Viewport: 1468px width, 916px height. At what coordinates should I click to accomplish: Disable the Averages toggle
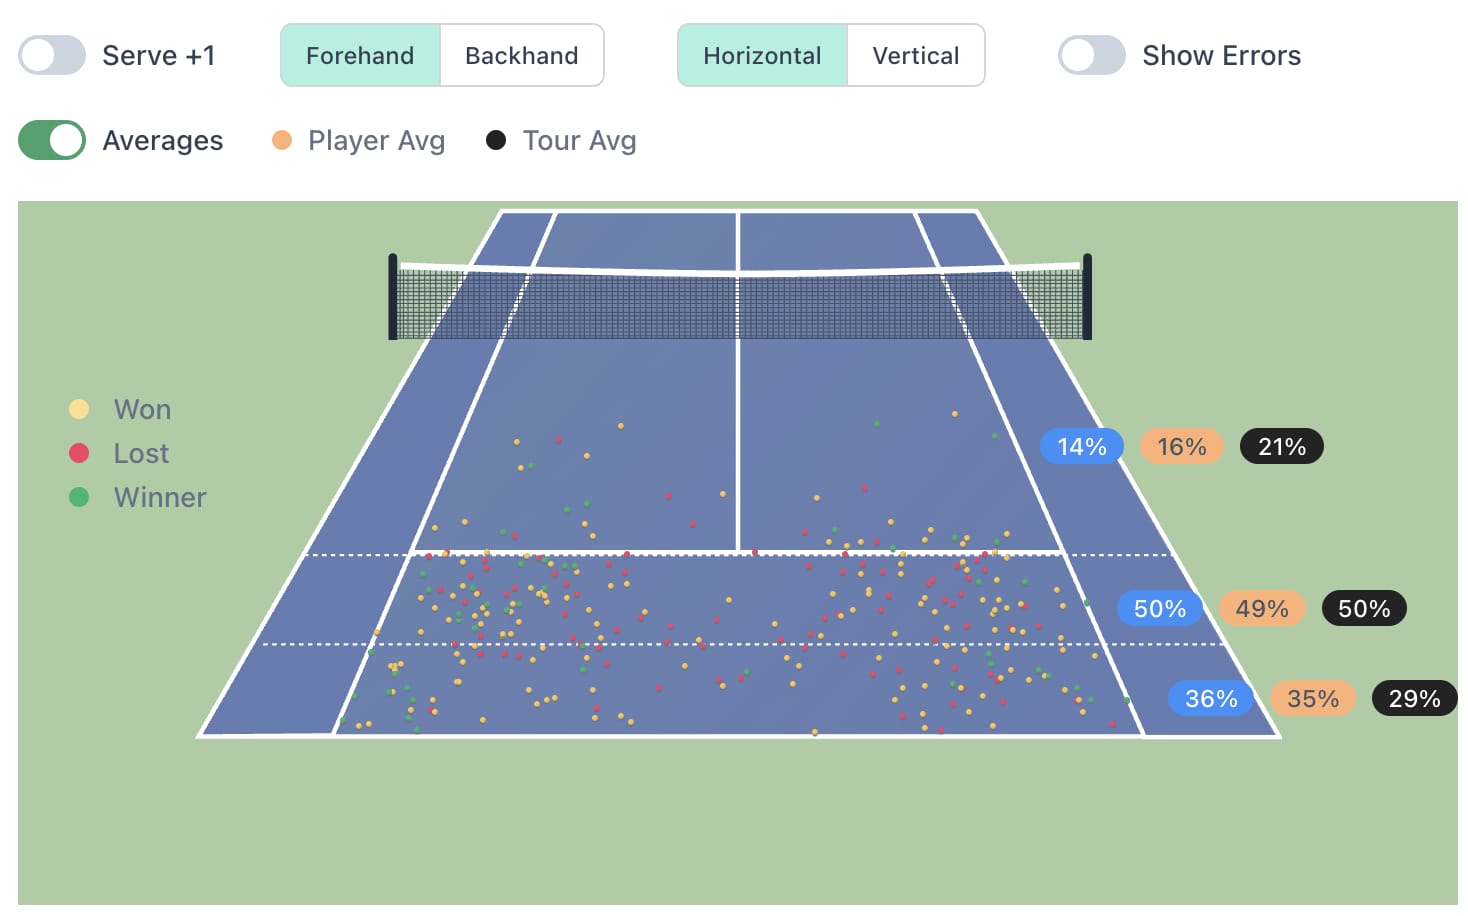(52, 140)
